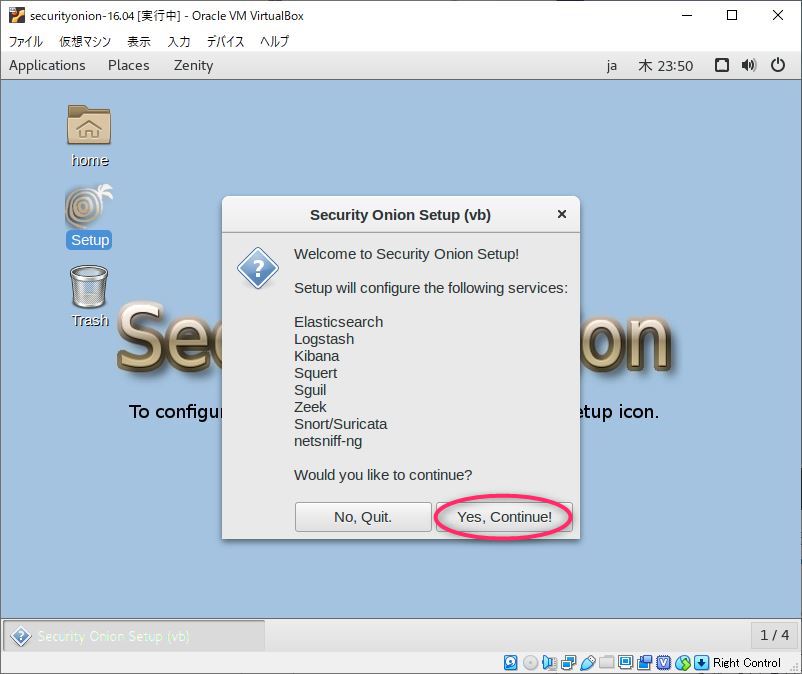Click the display status icon

pos(625,663)
